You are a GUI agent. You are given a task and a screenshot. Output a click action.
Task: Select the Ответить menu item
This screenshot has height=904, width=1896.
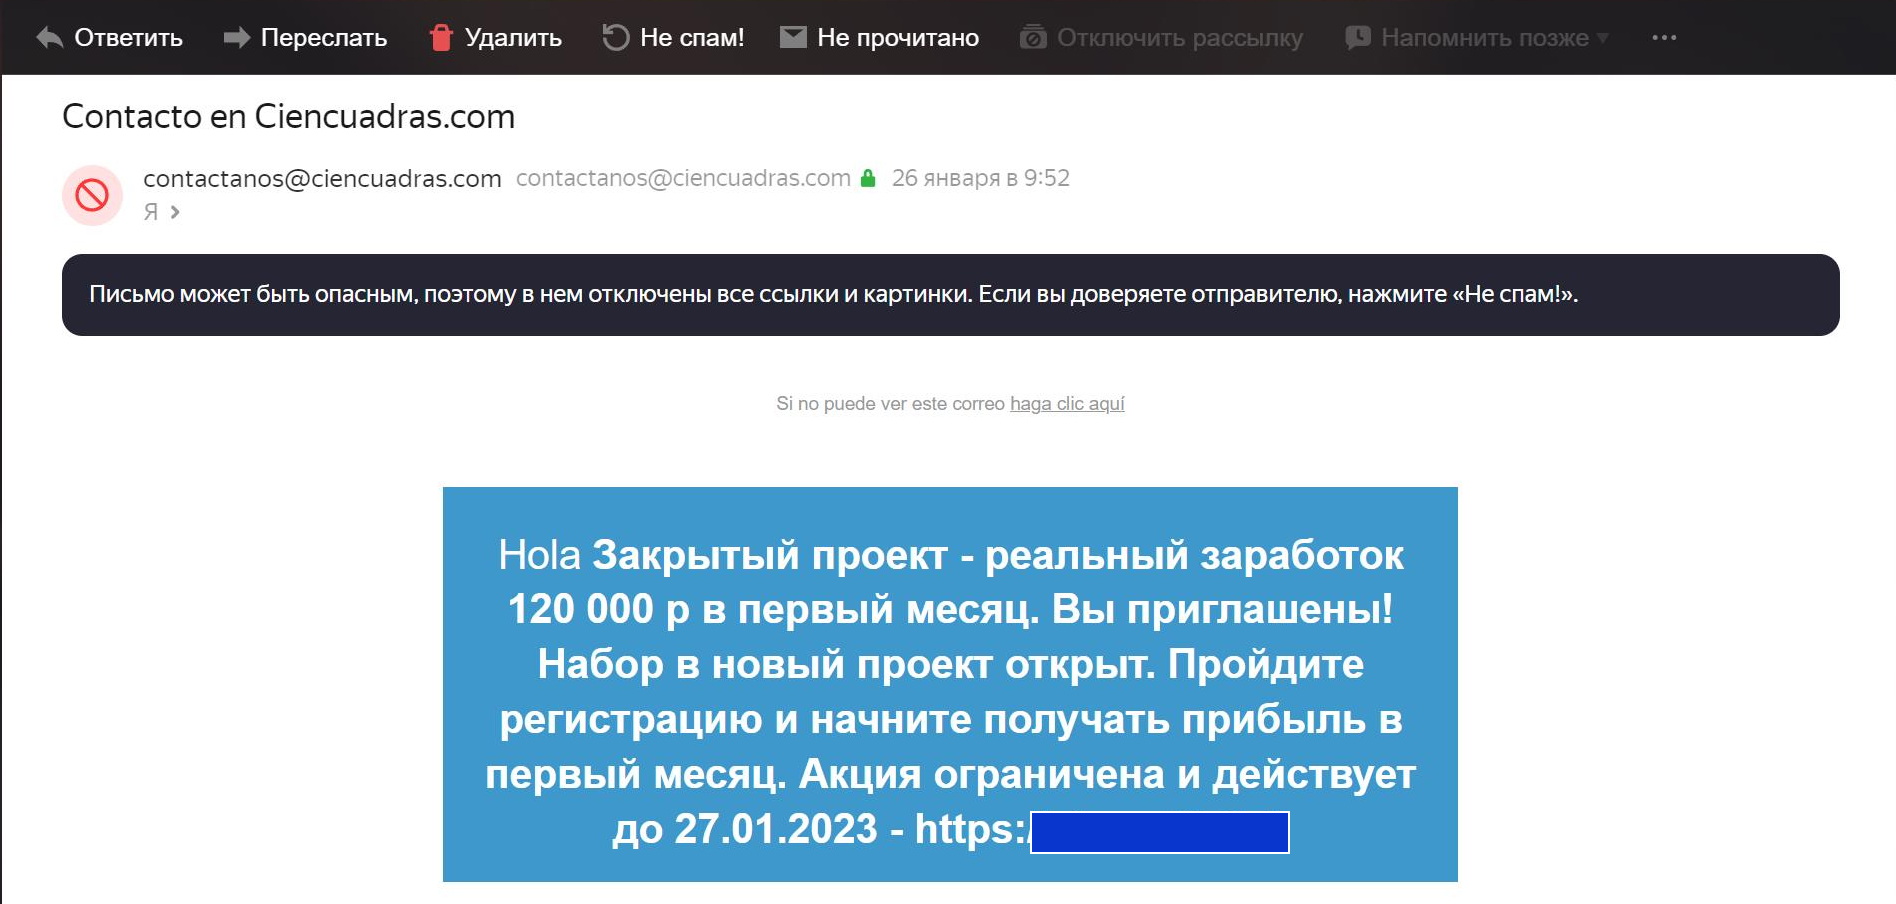coord(129,37)
